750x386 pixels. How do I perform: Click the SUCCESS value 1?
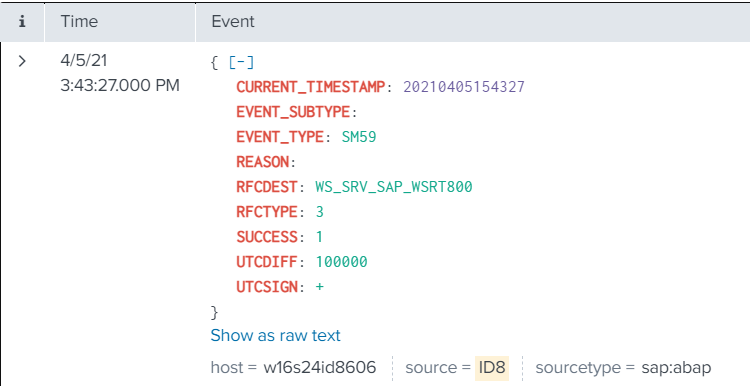(319, 237)
